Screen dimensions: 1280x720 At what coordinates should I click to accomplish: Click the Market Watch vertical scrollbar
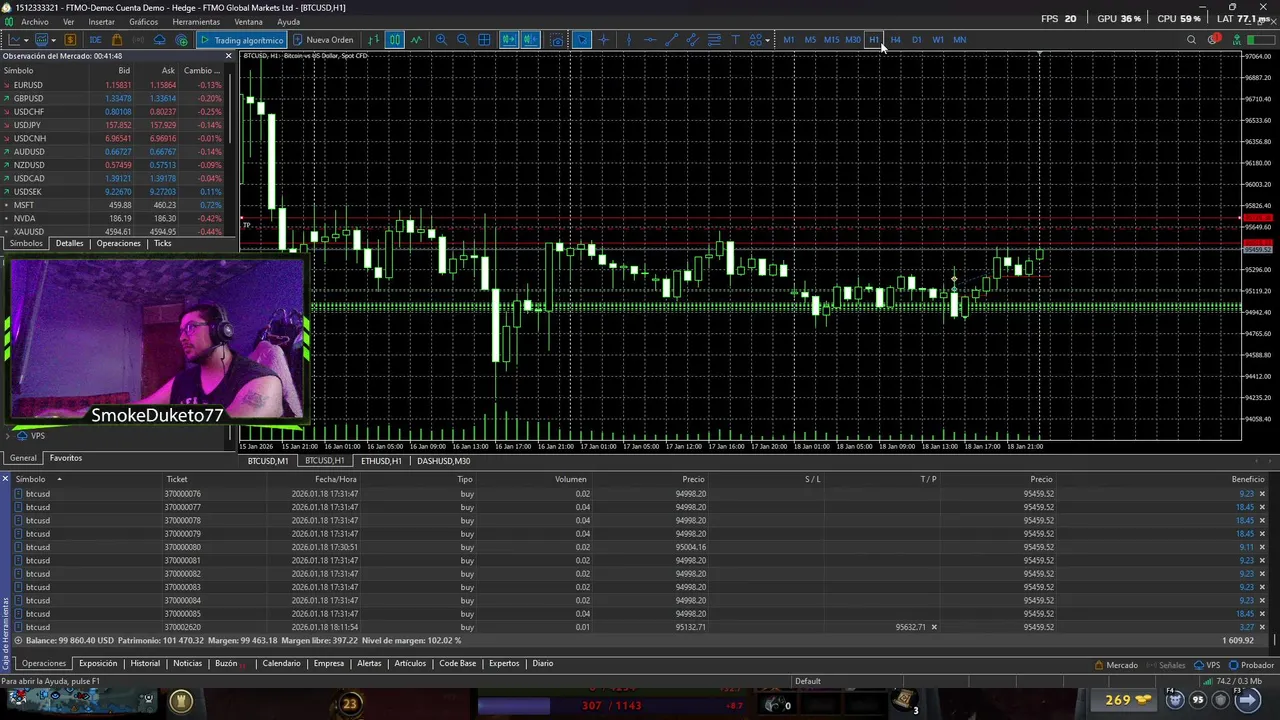pyautogui.click(x=232, y=110)
